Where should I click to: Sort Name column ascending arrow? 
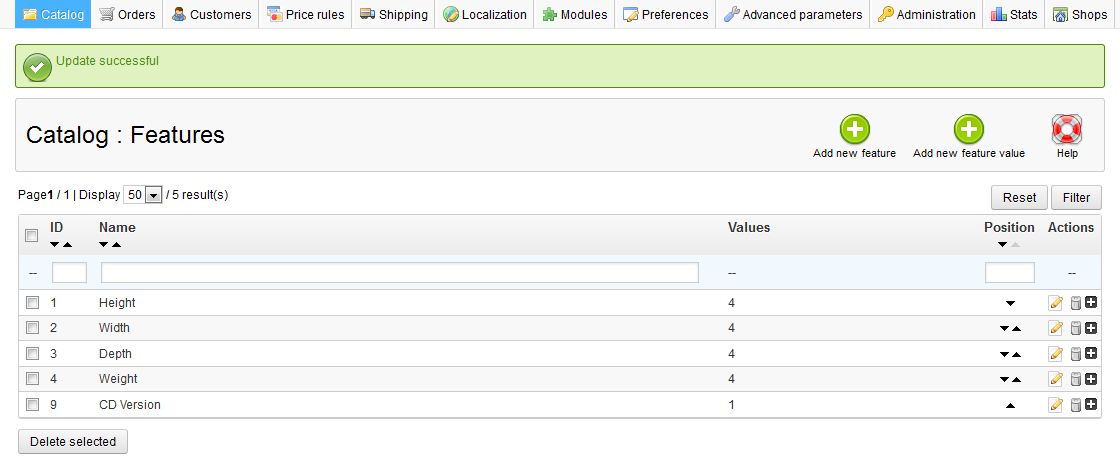coord(116,245)
